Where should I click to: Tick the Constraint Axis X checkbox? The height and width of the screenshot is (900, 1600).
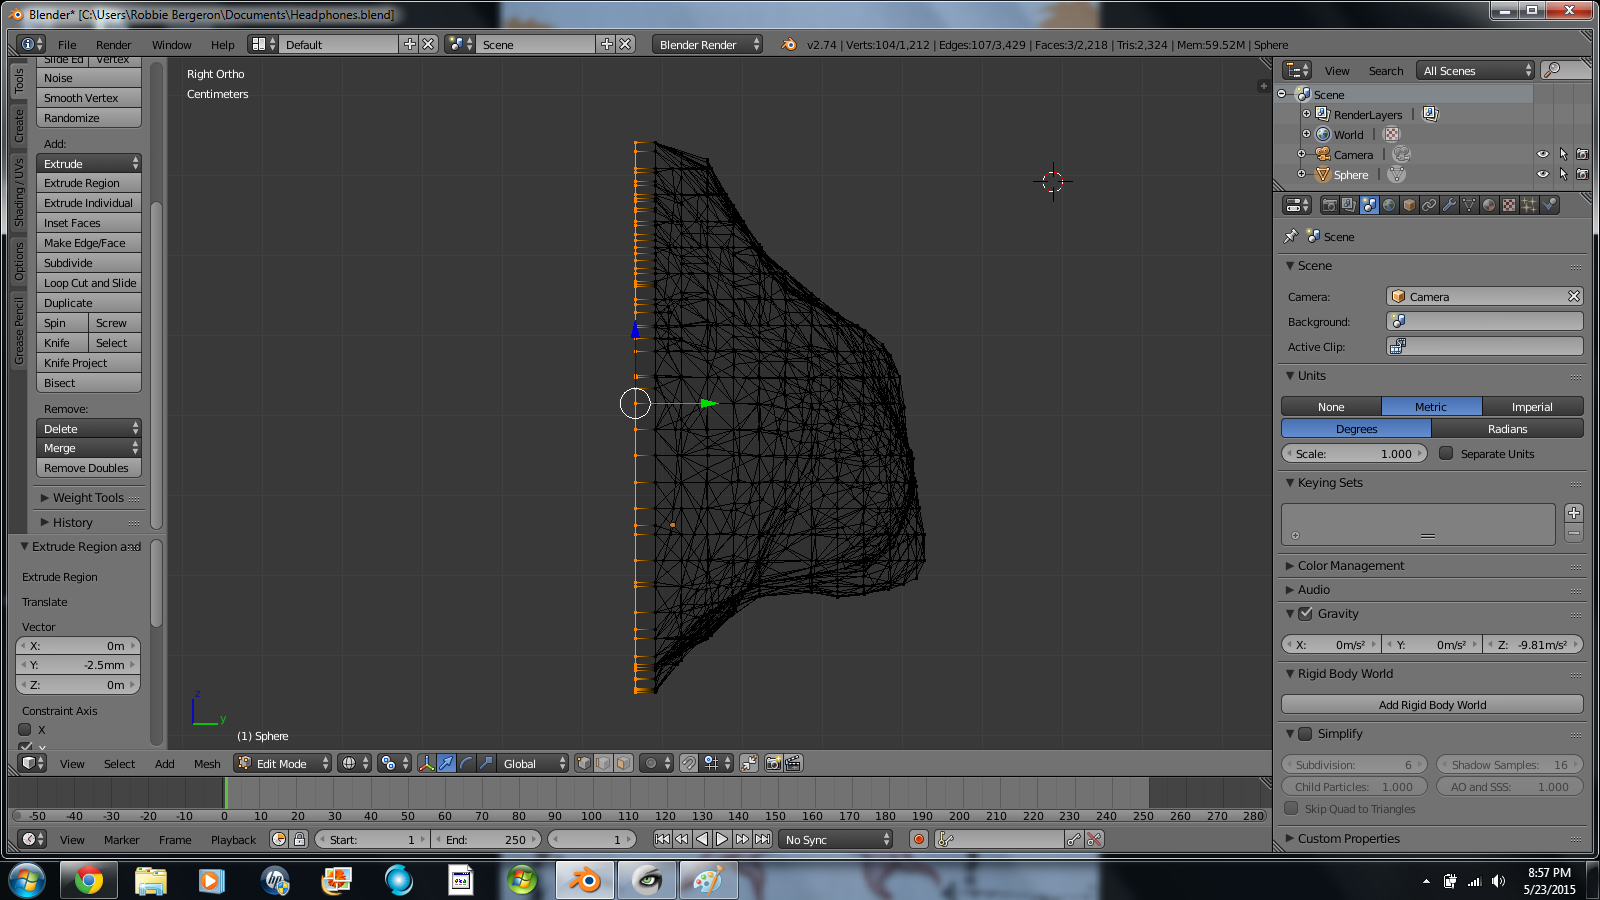click(25, 729)
